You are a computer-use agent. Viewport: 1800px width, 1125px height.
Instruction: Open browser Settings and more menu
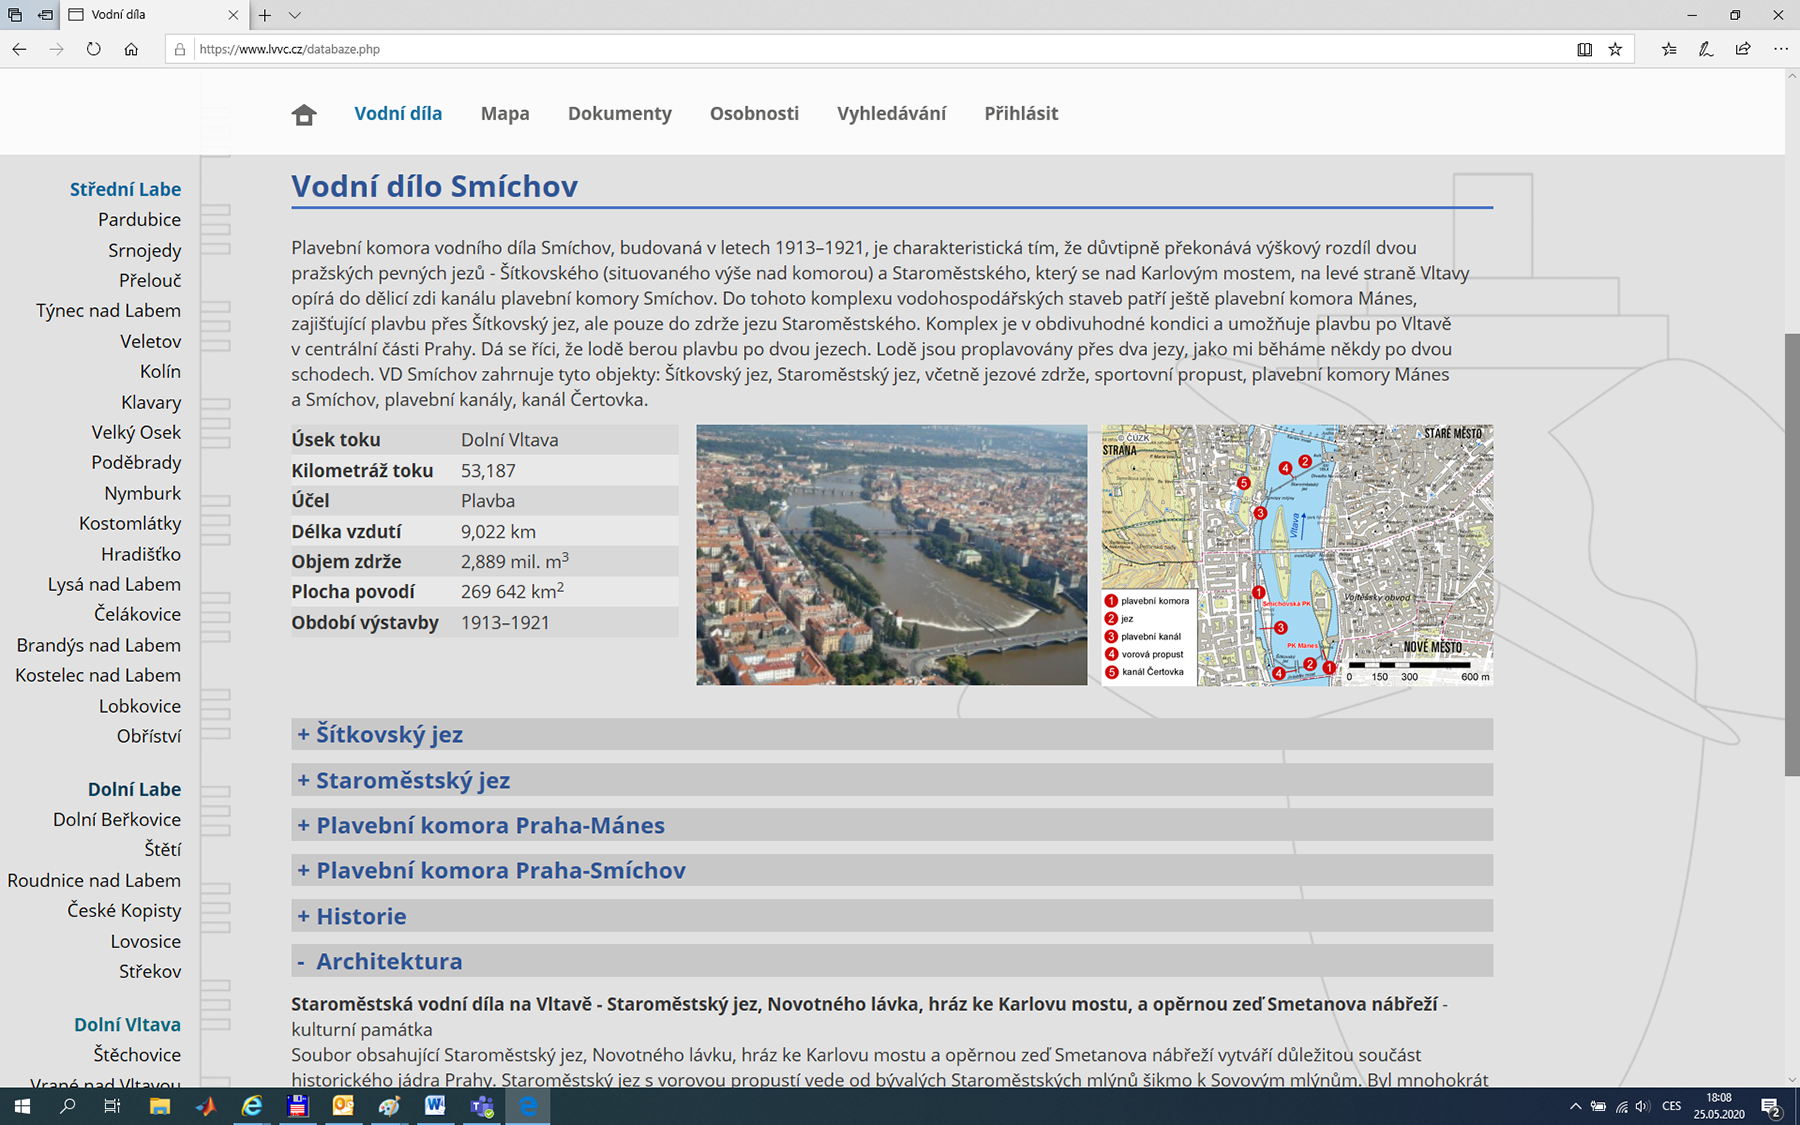coord(1780,49)
